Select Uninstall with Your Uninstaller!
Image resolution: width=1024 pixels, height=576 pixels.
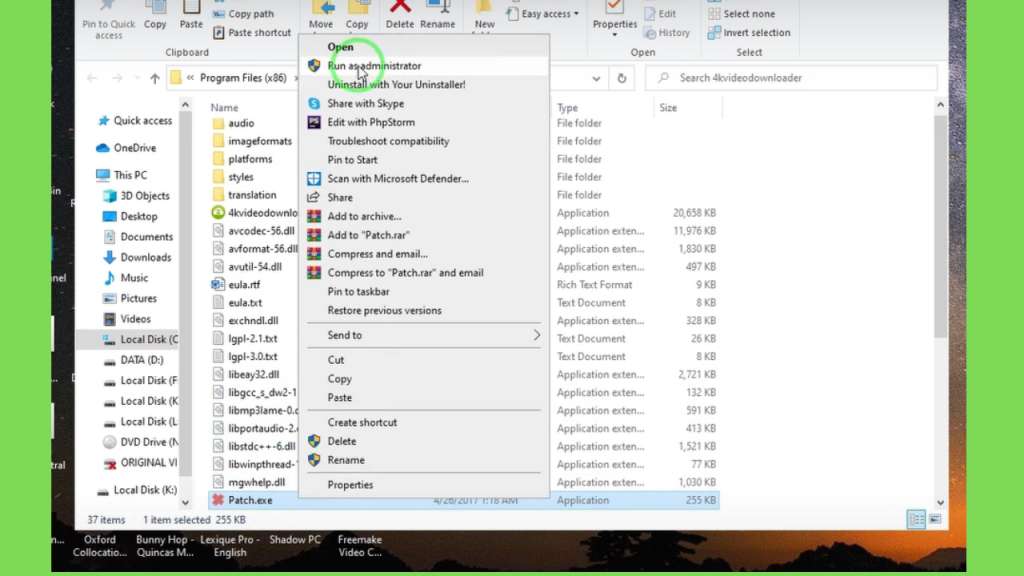(x=396, y=85)
